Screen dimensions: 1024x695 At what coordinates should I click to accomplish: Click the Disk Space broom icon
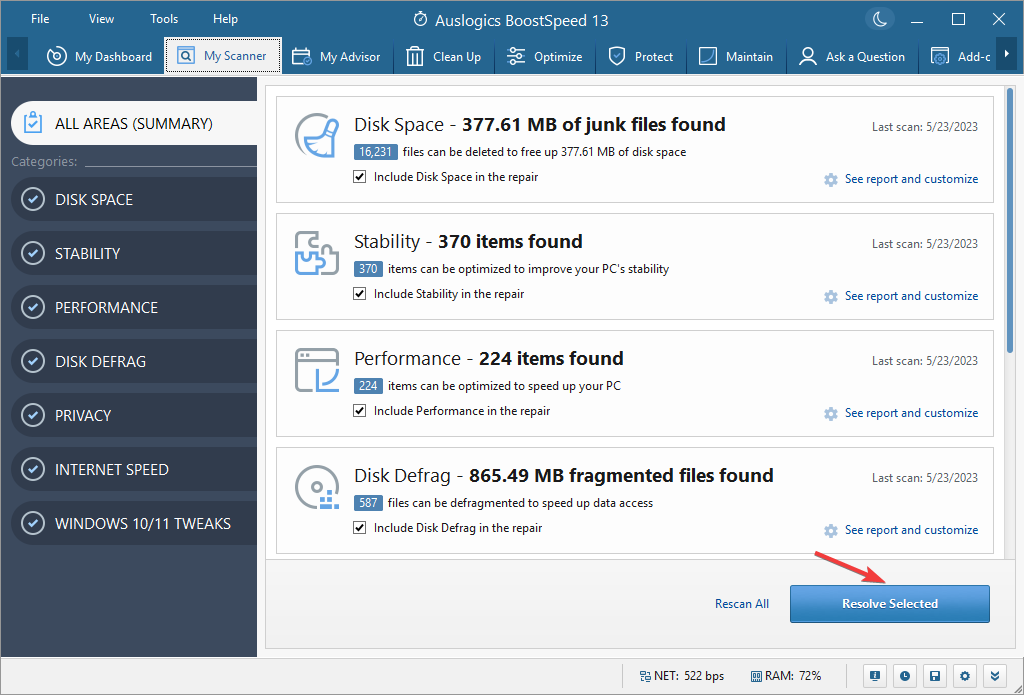point(317,137)
